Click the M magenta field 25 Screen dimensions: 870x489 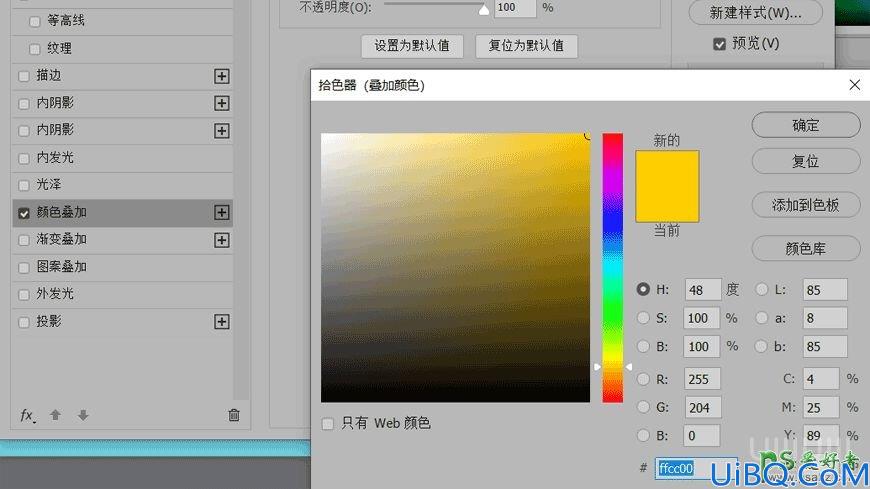click(x=821, y=407)
